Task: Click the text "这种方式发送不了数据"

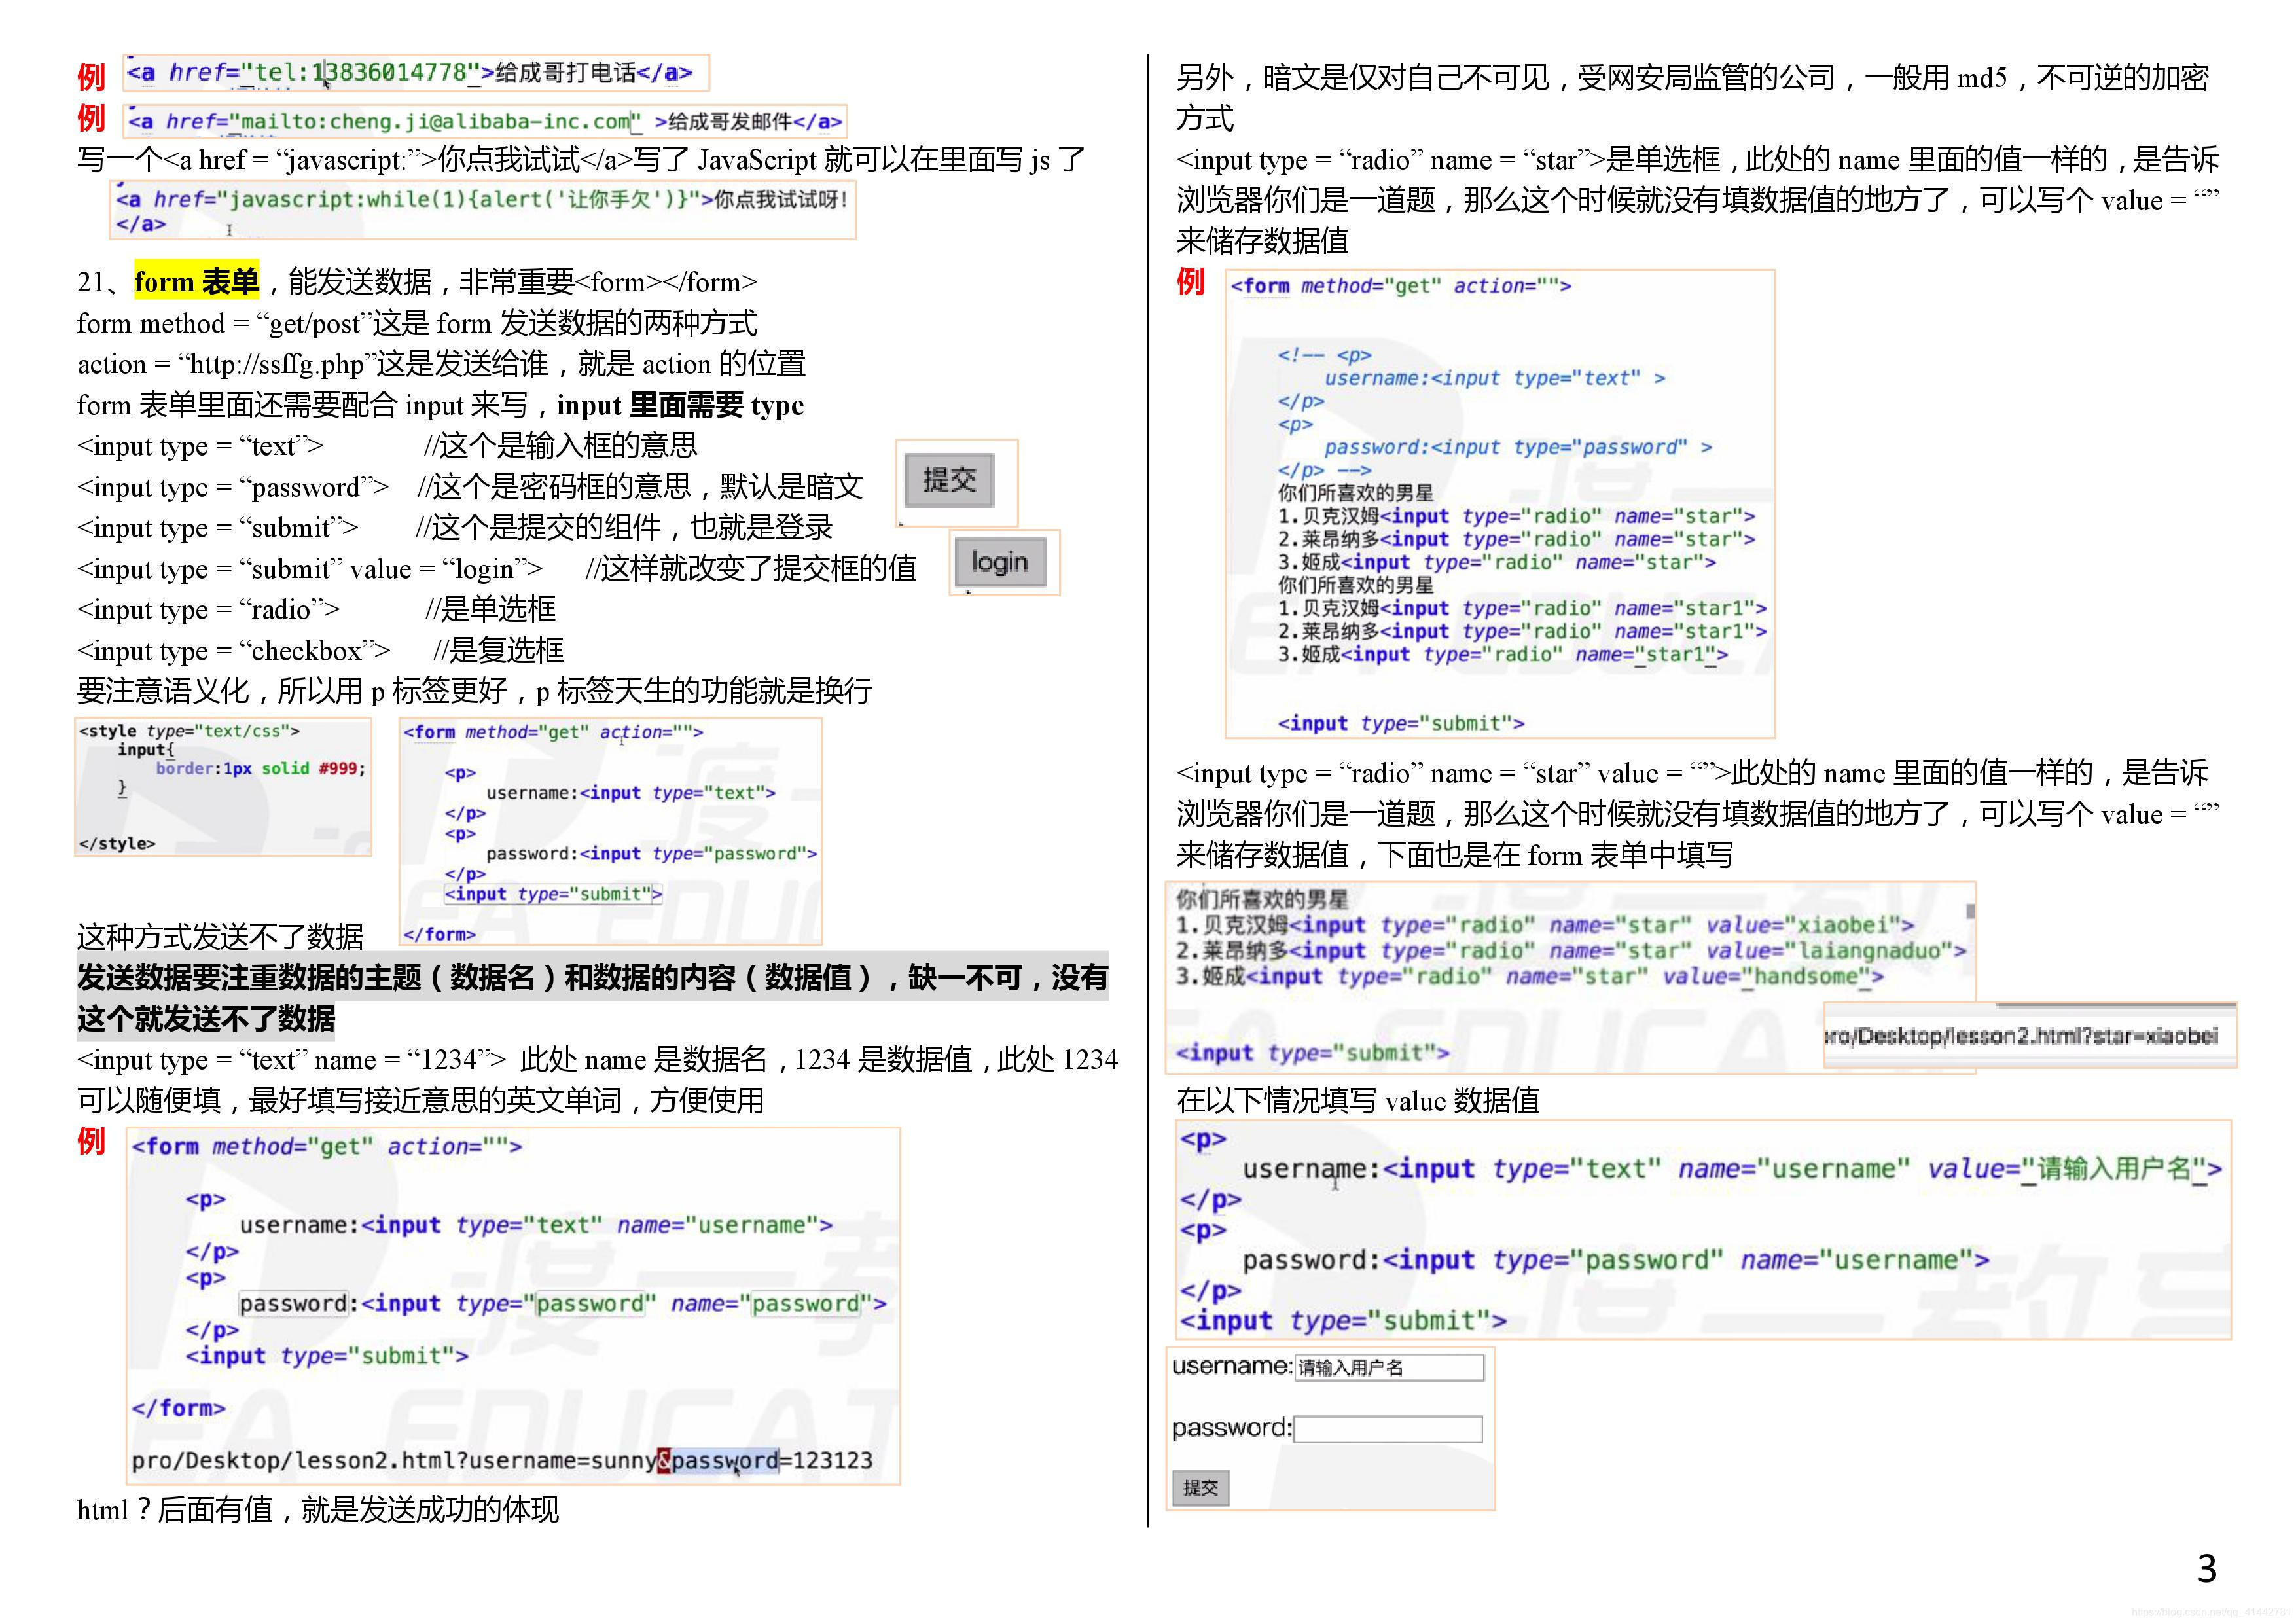Action: 220,936
